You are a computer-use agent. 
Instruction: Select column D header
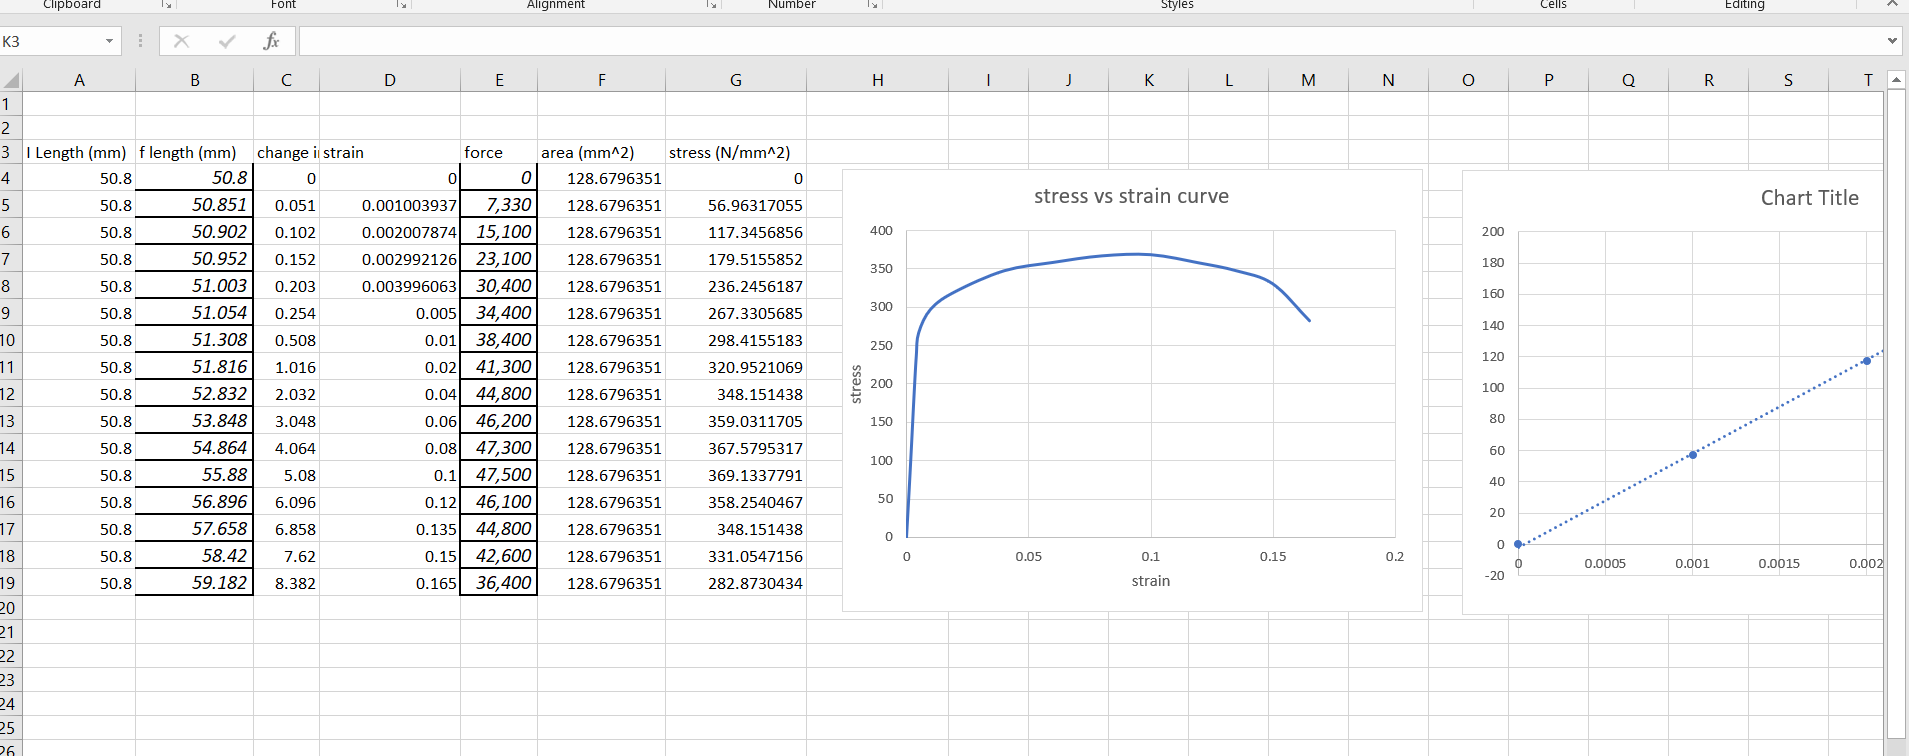(390, 80)
